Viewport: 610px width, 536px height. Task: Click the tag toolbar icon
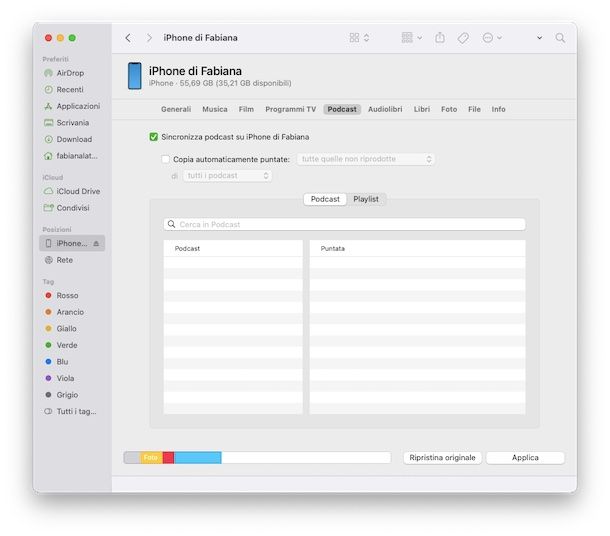(x=463, y=38)
